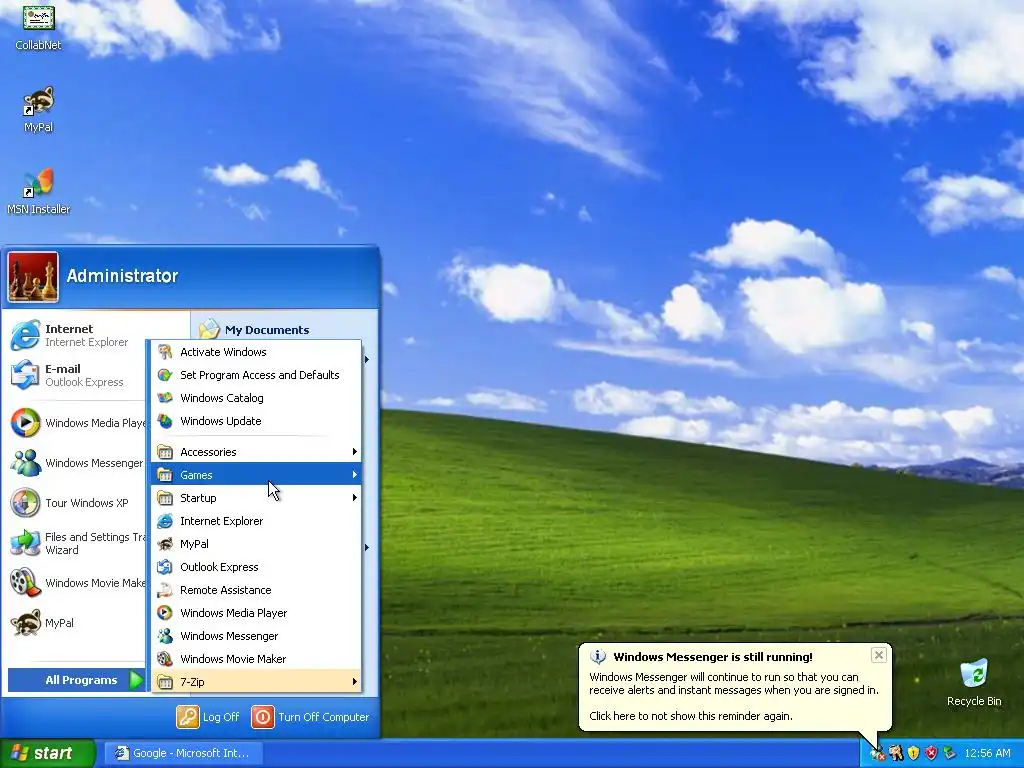The height and width of the screenshot is (768, 1024).
Task: Expand the Startup submenu
Action: pos(256,498)
